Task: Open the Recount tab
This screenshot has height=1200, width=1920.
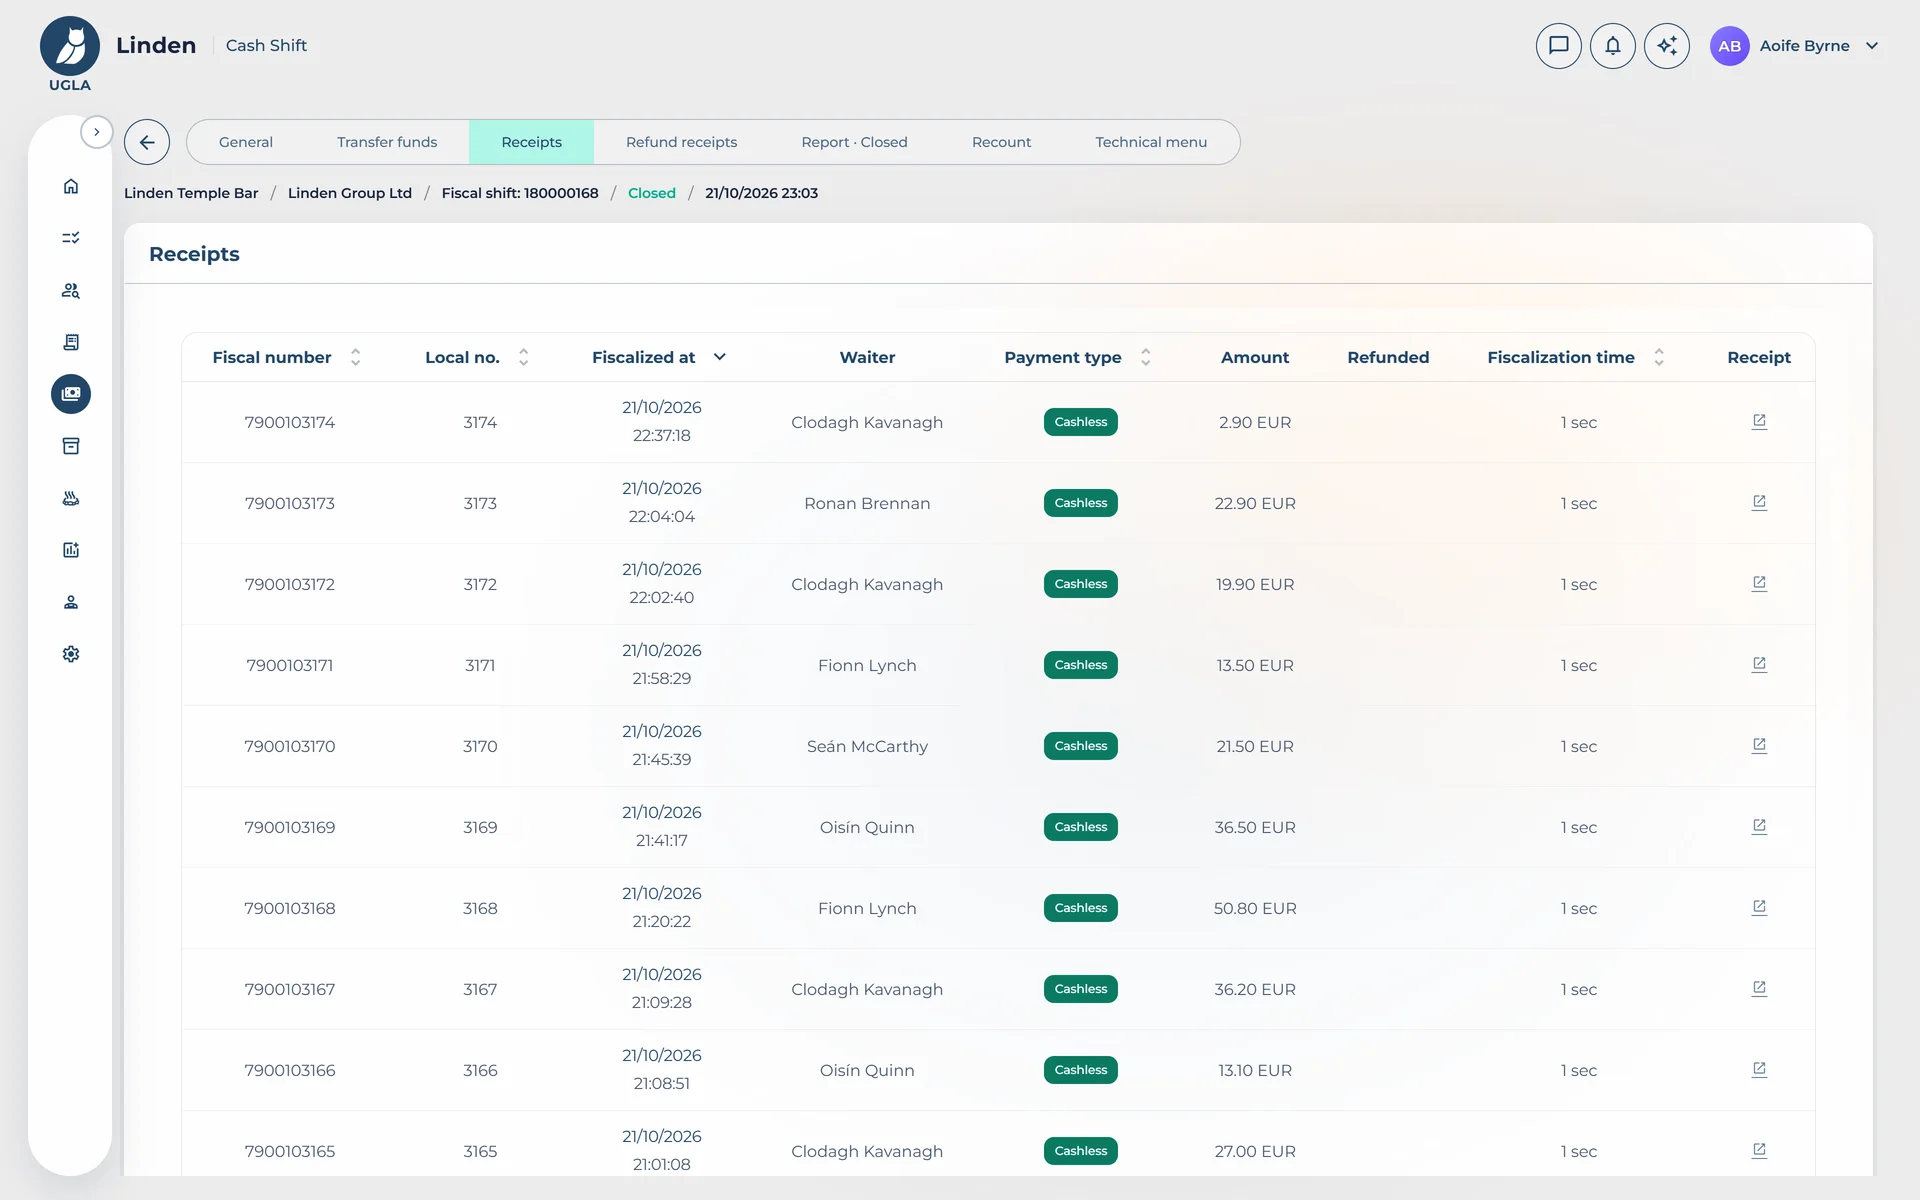Action: click(x=1001, y=142)
